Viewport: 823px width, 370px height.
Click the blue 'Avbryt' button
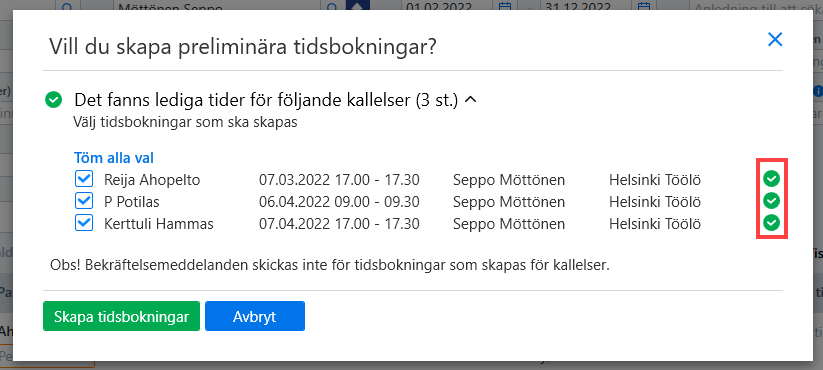click(255, 316)
